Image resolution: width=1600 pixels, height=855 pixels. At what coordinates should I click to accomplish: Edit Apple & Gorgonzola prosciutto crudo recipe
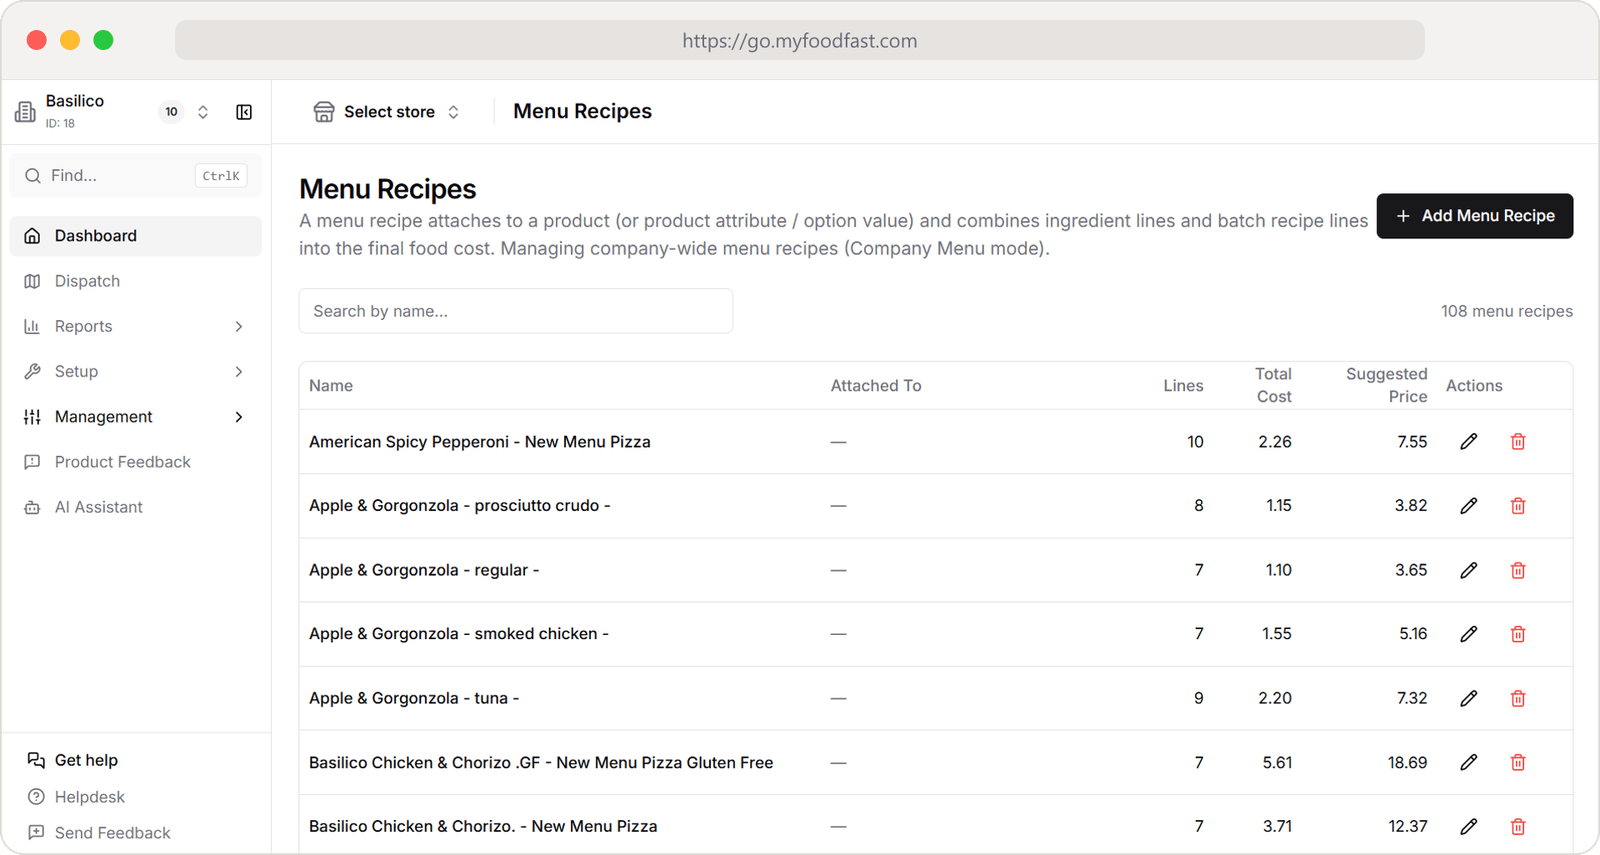click(x=1468, y=505)
